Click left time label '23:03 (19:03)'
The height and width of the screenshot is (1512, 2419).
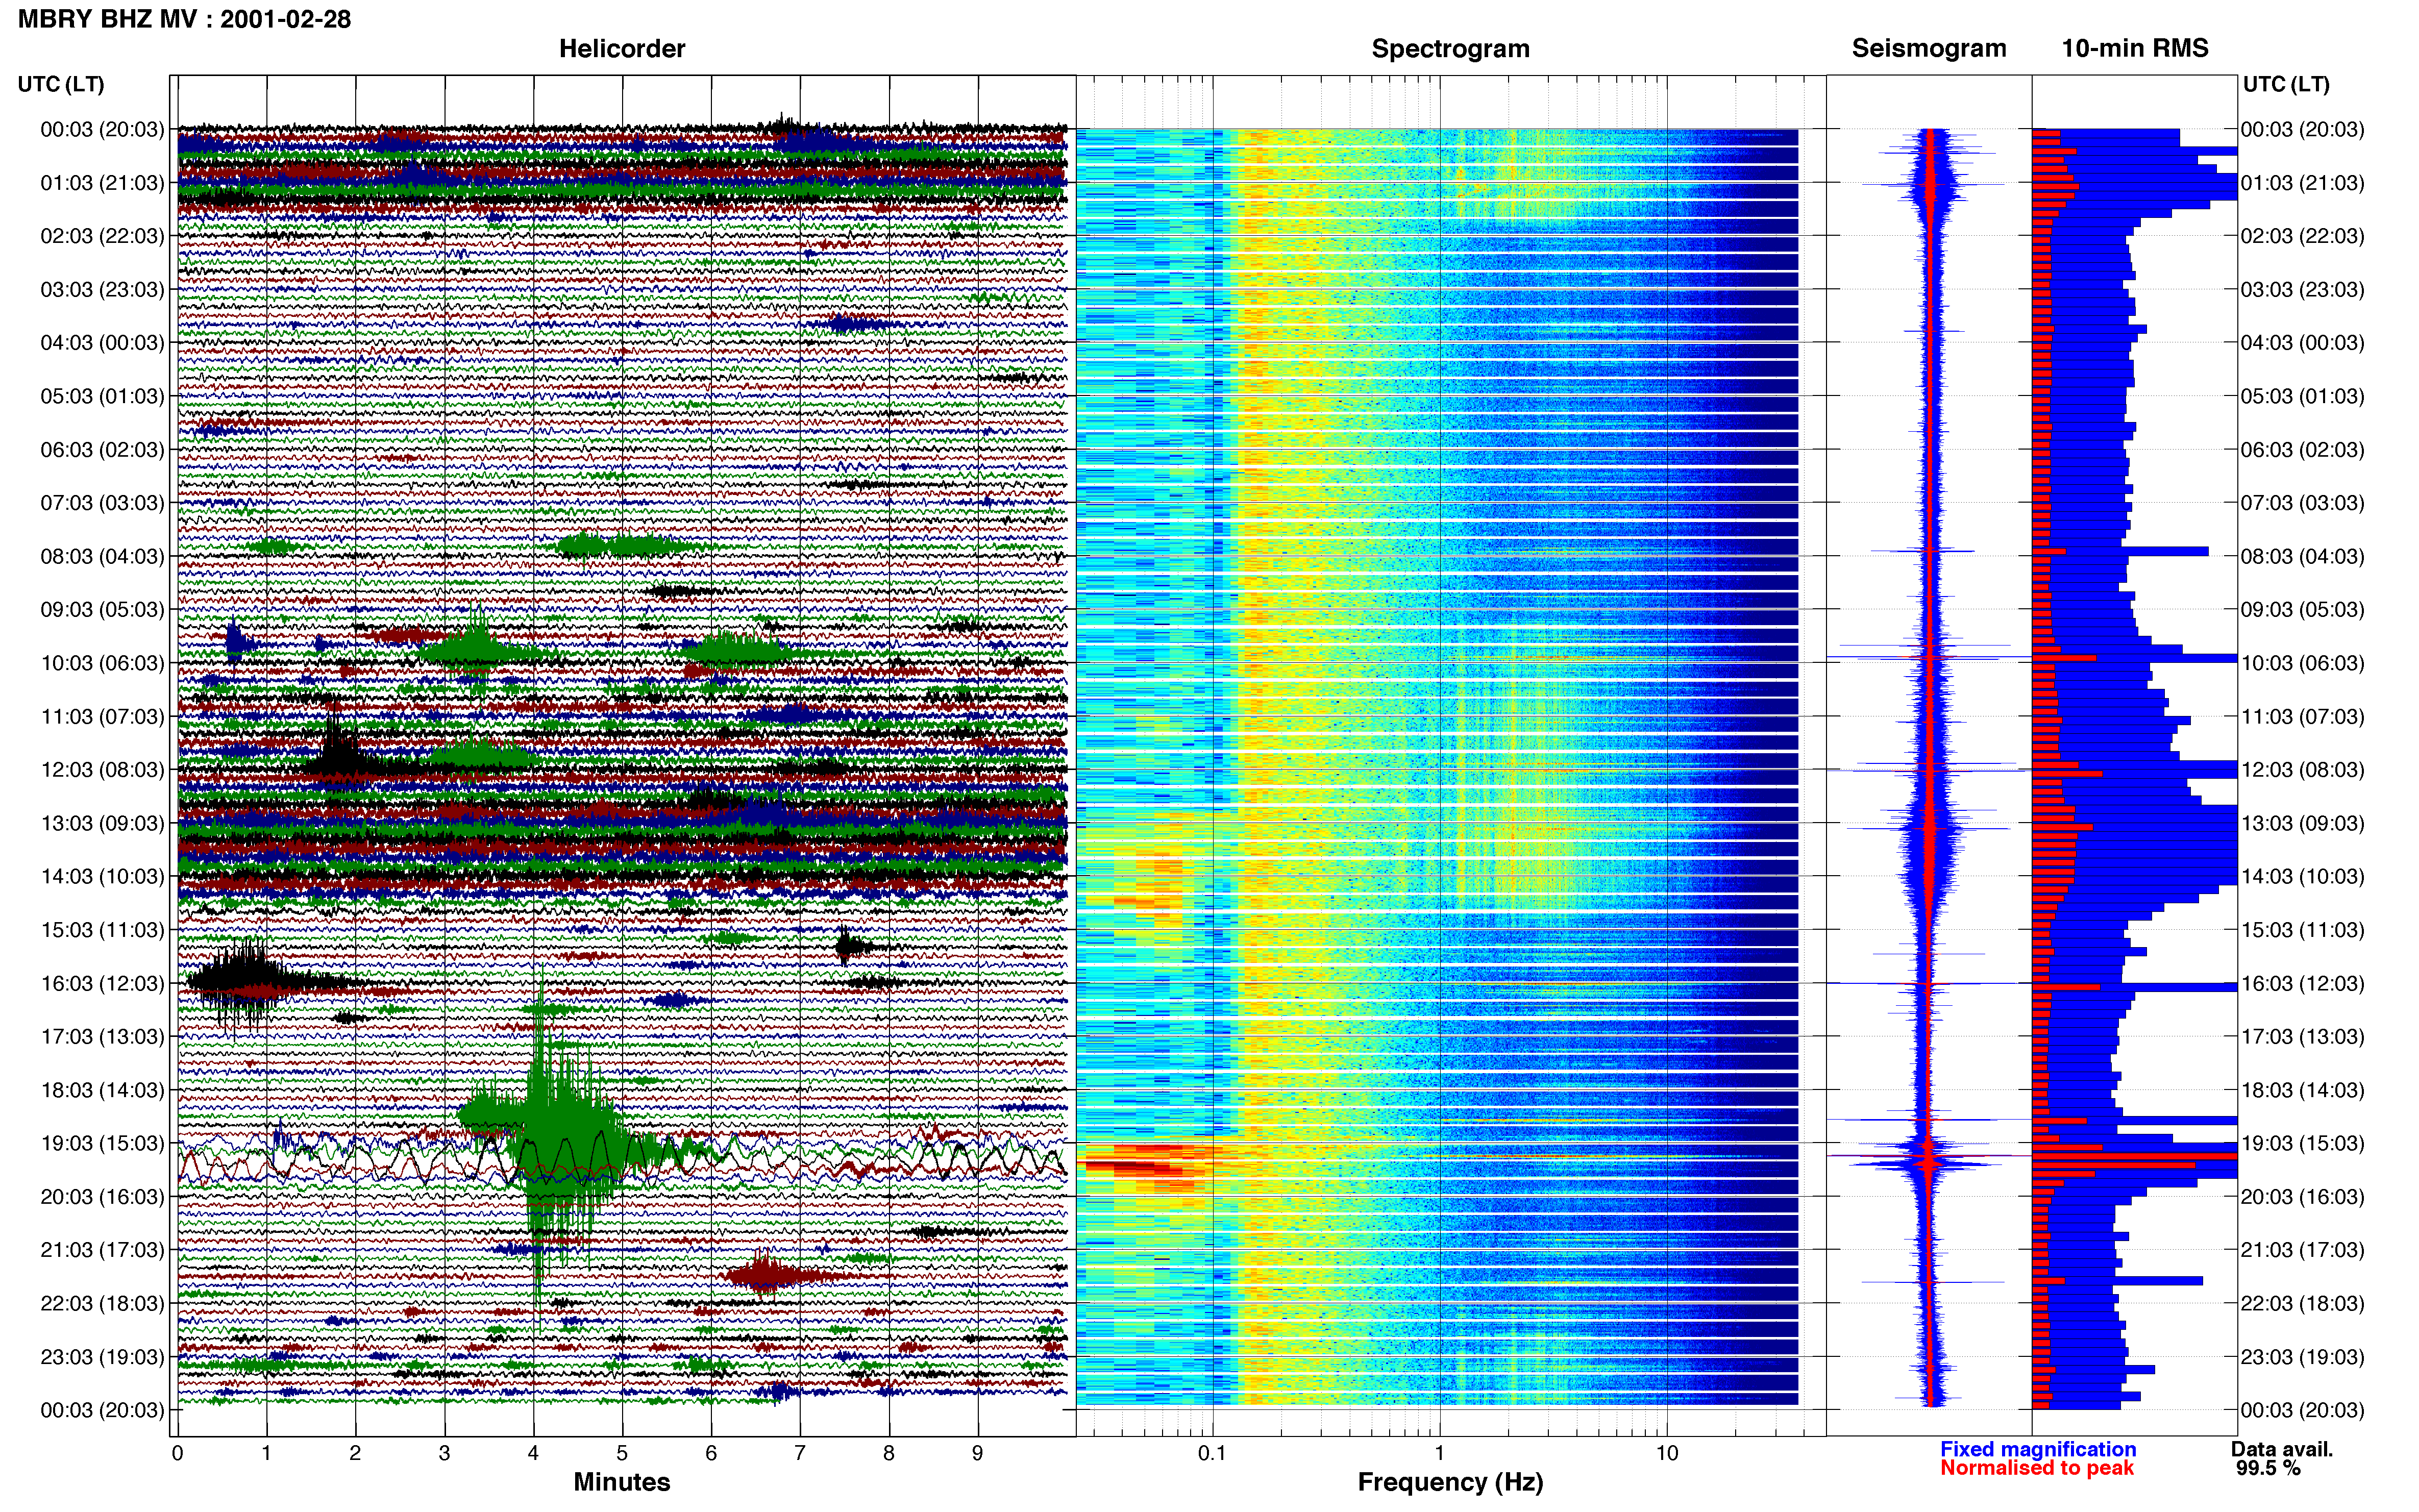coord(102,1357)
